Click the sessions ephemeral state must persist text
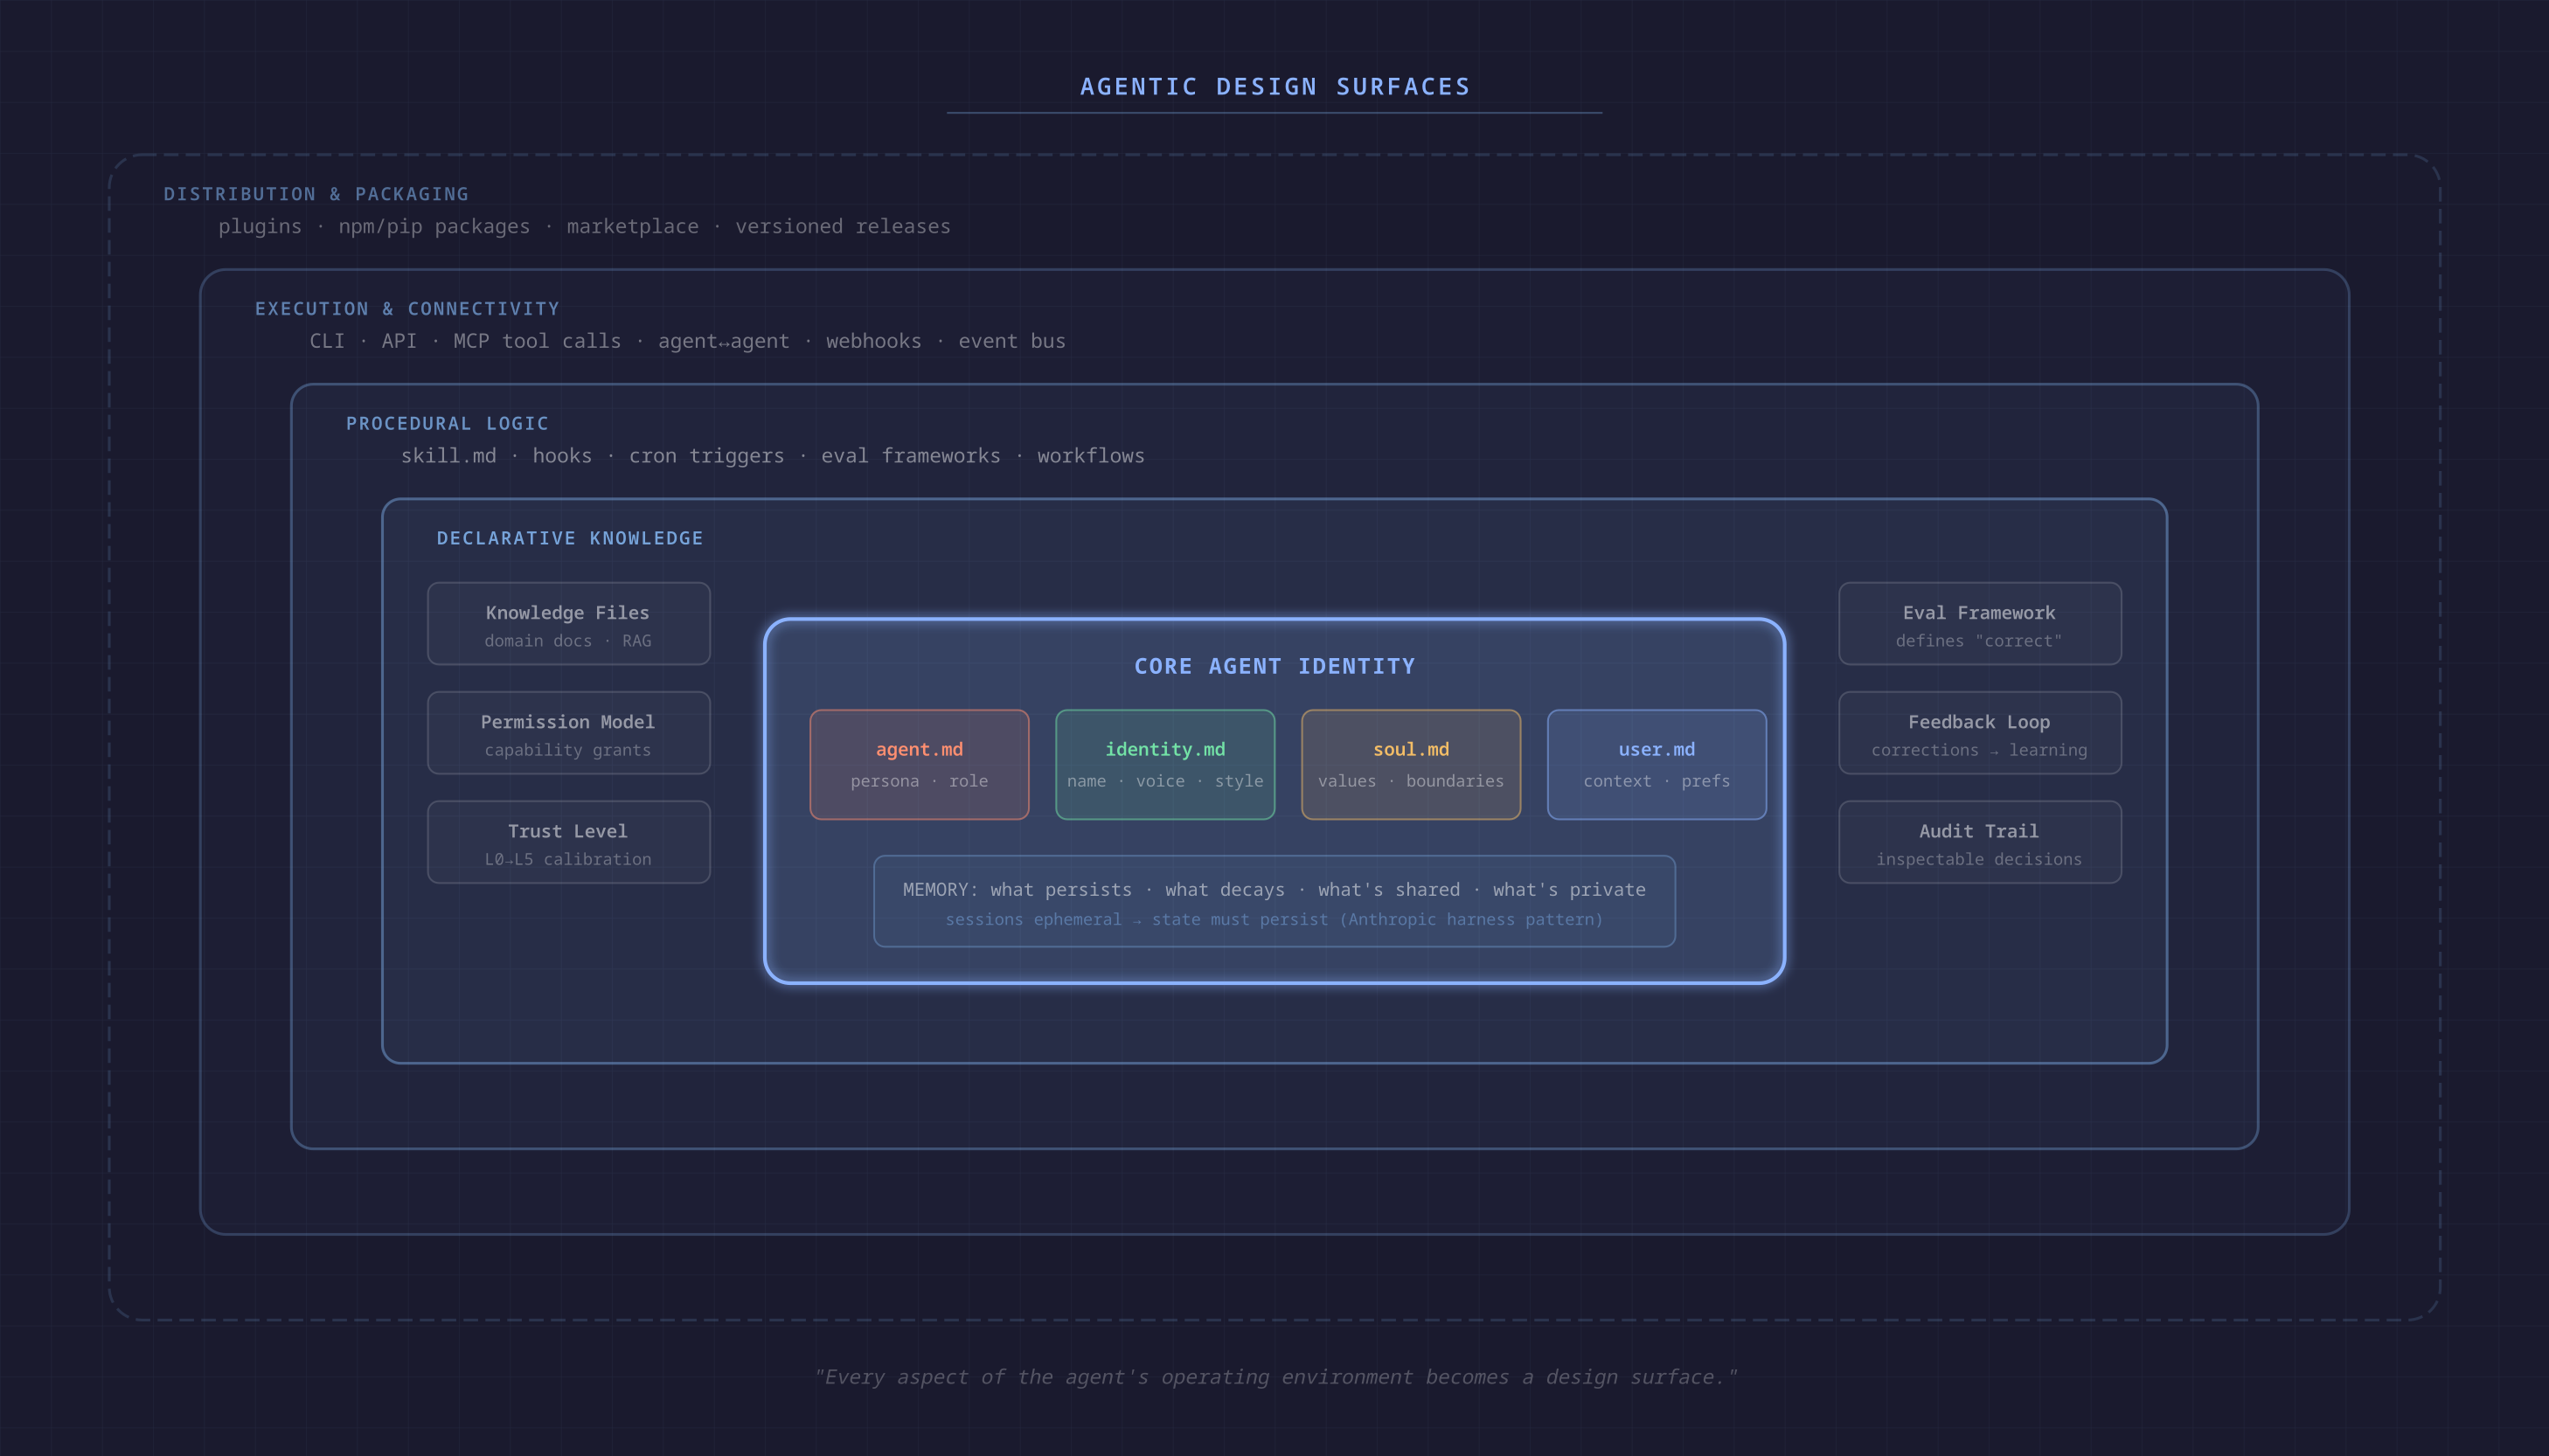Image resolution: width=2549 pixels, height=1456 pixels. 1274,919
